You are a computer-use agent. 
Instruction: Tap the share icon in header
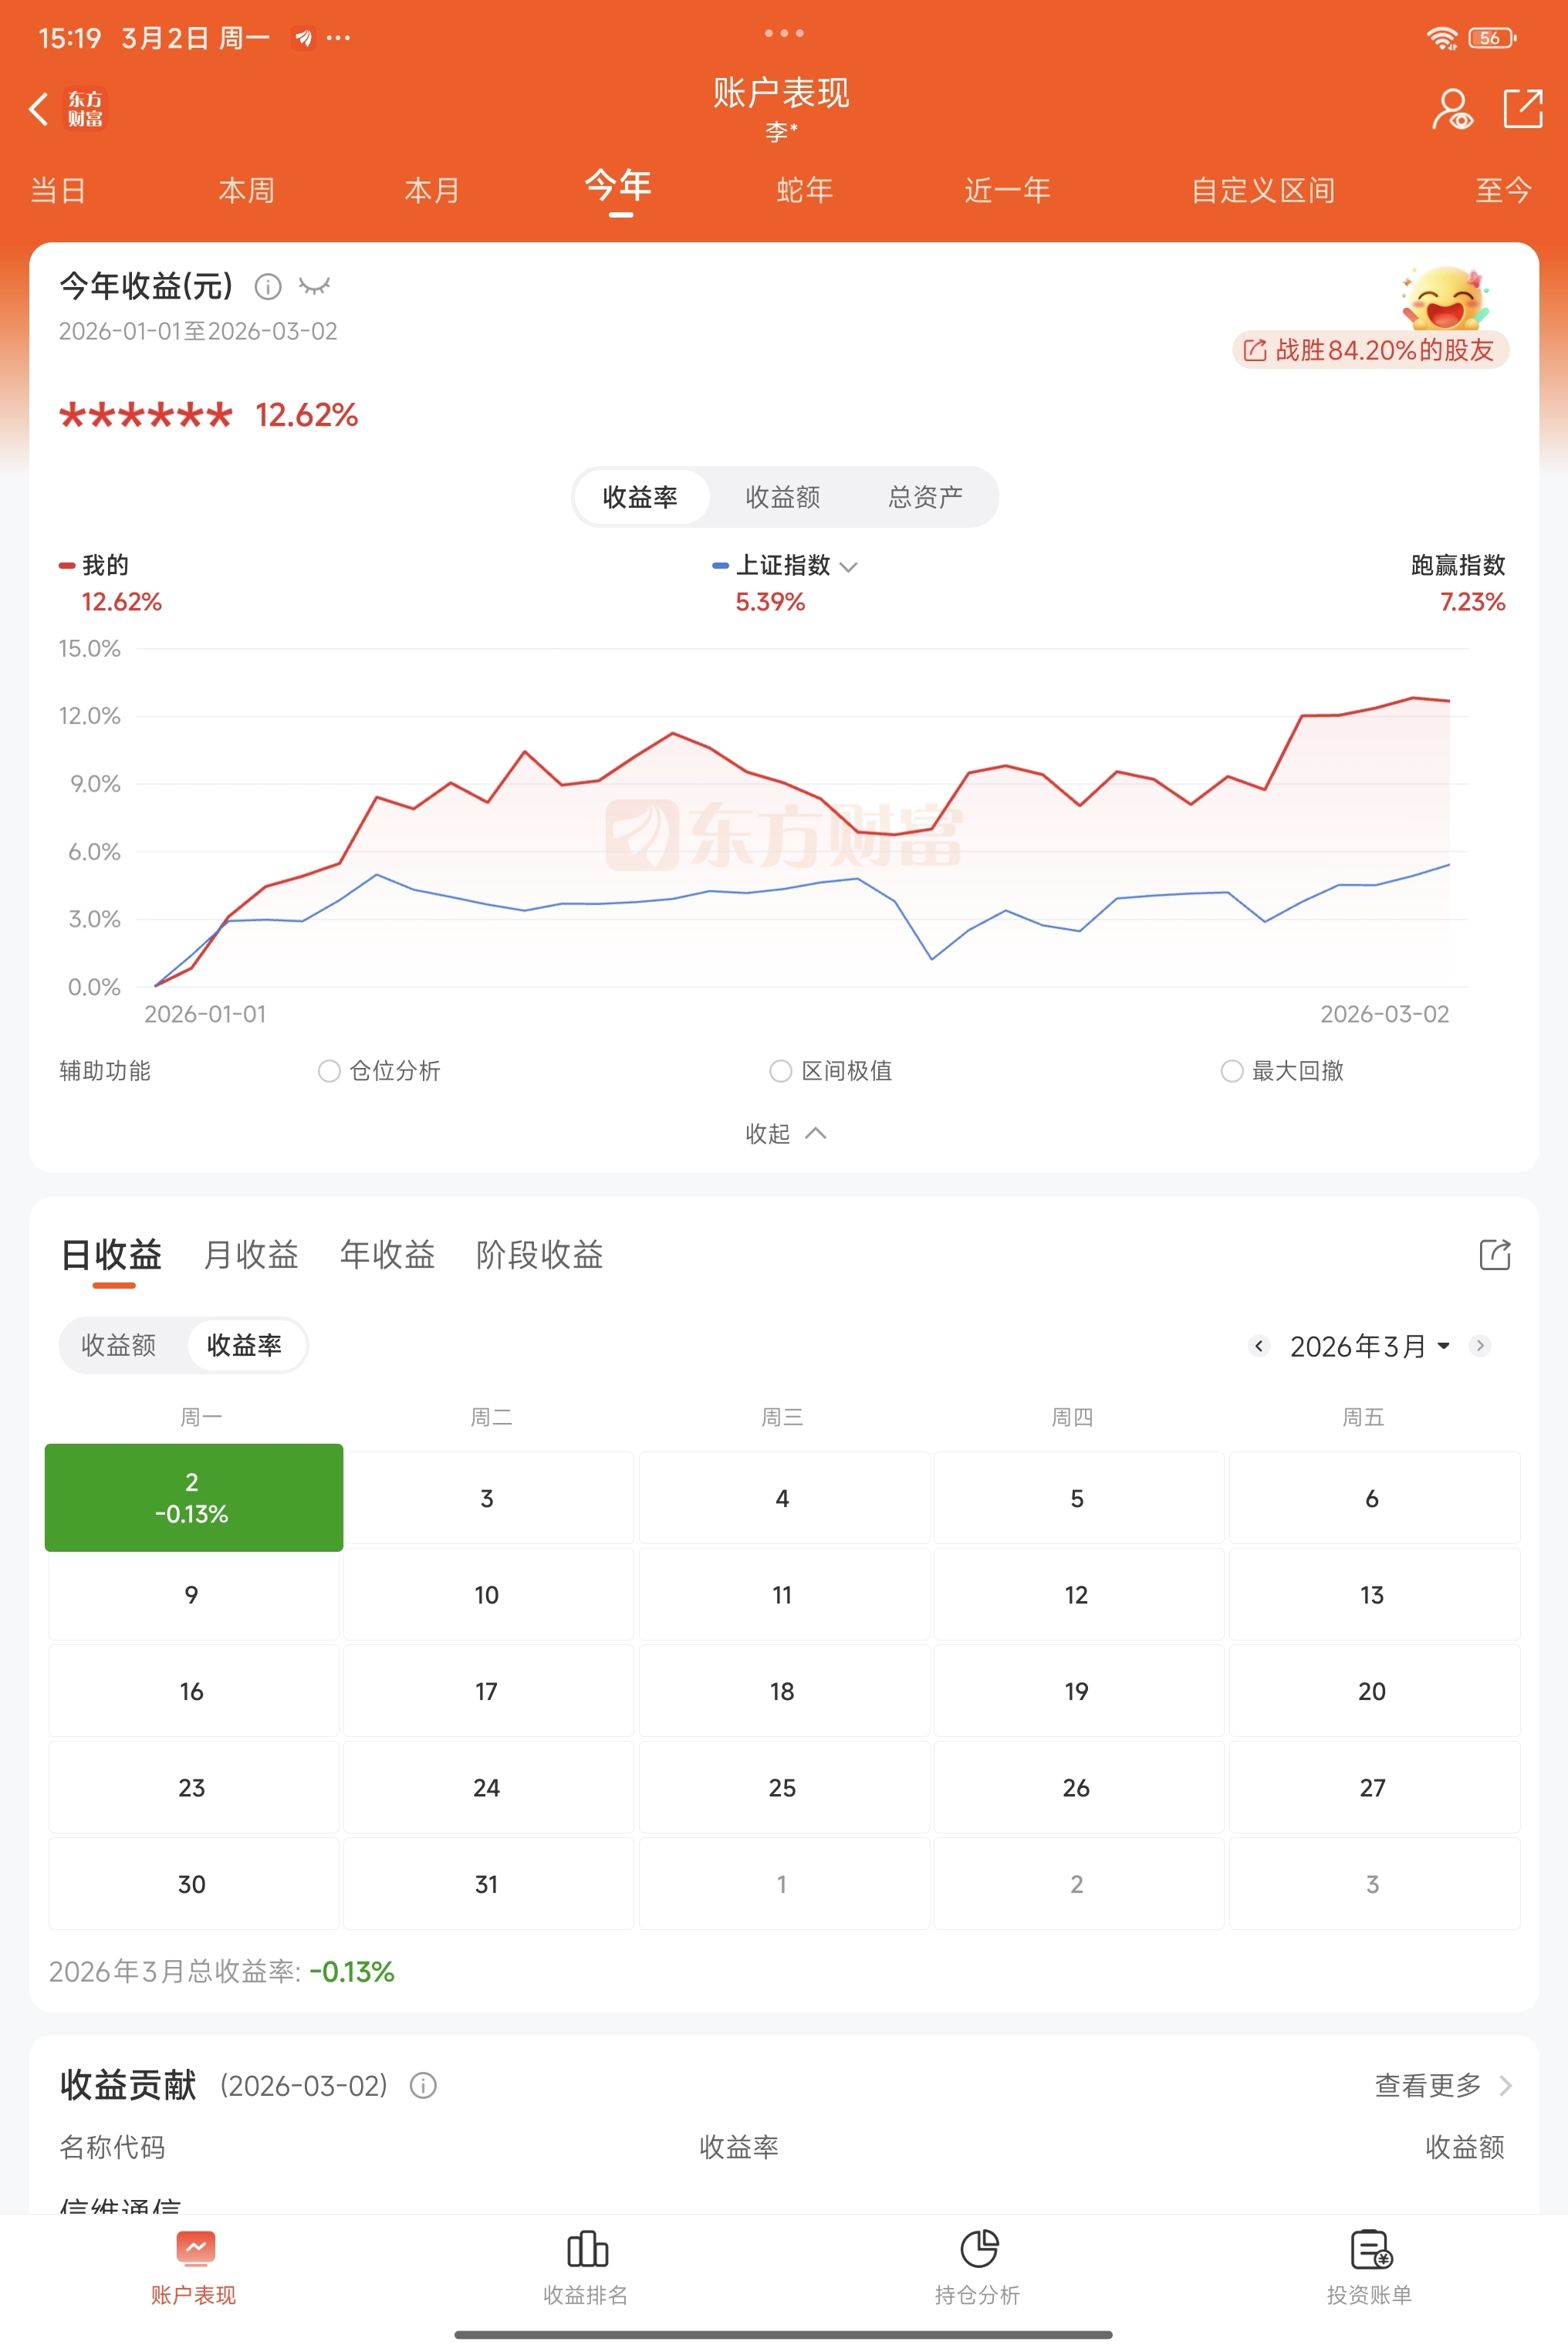click(1522, 108)
